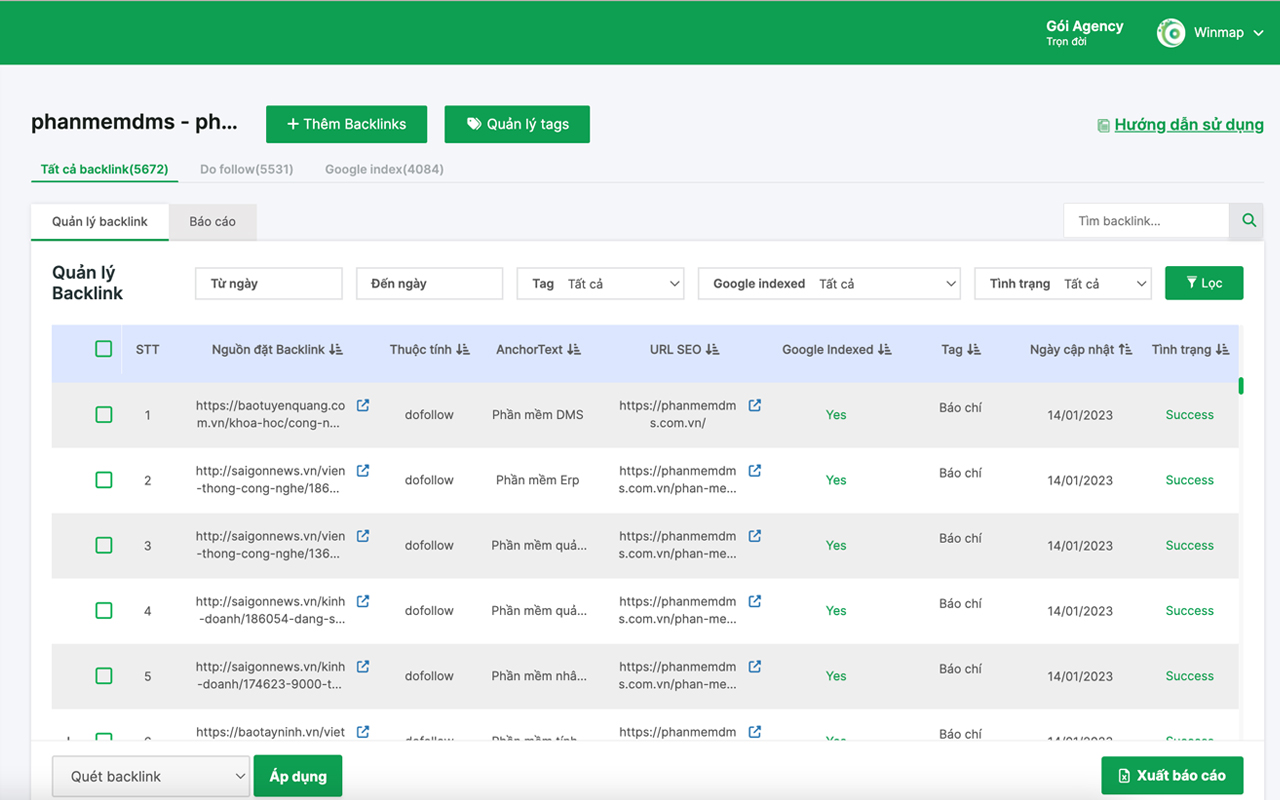The width and height of the screenshot is (1280, 800).
Task: Open URL SEO external link icon in row 5
Action: (x=755, y=666)
